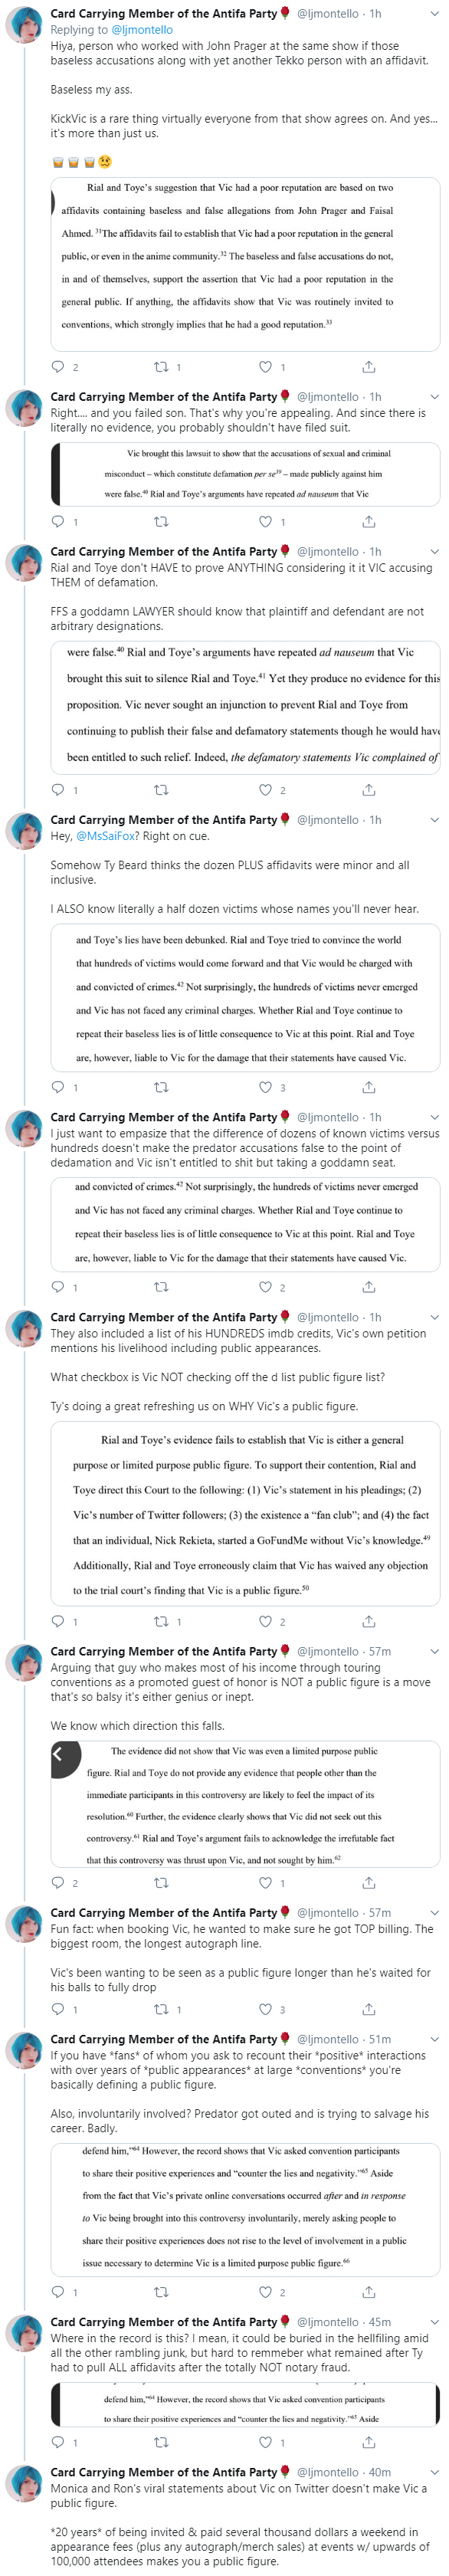This screenshot has width=449, height=2576.
Task: Open the more menu chevron on first tweet
Action: [434, 14]
